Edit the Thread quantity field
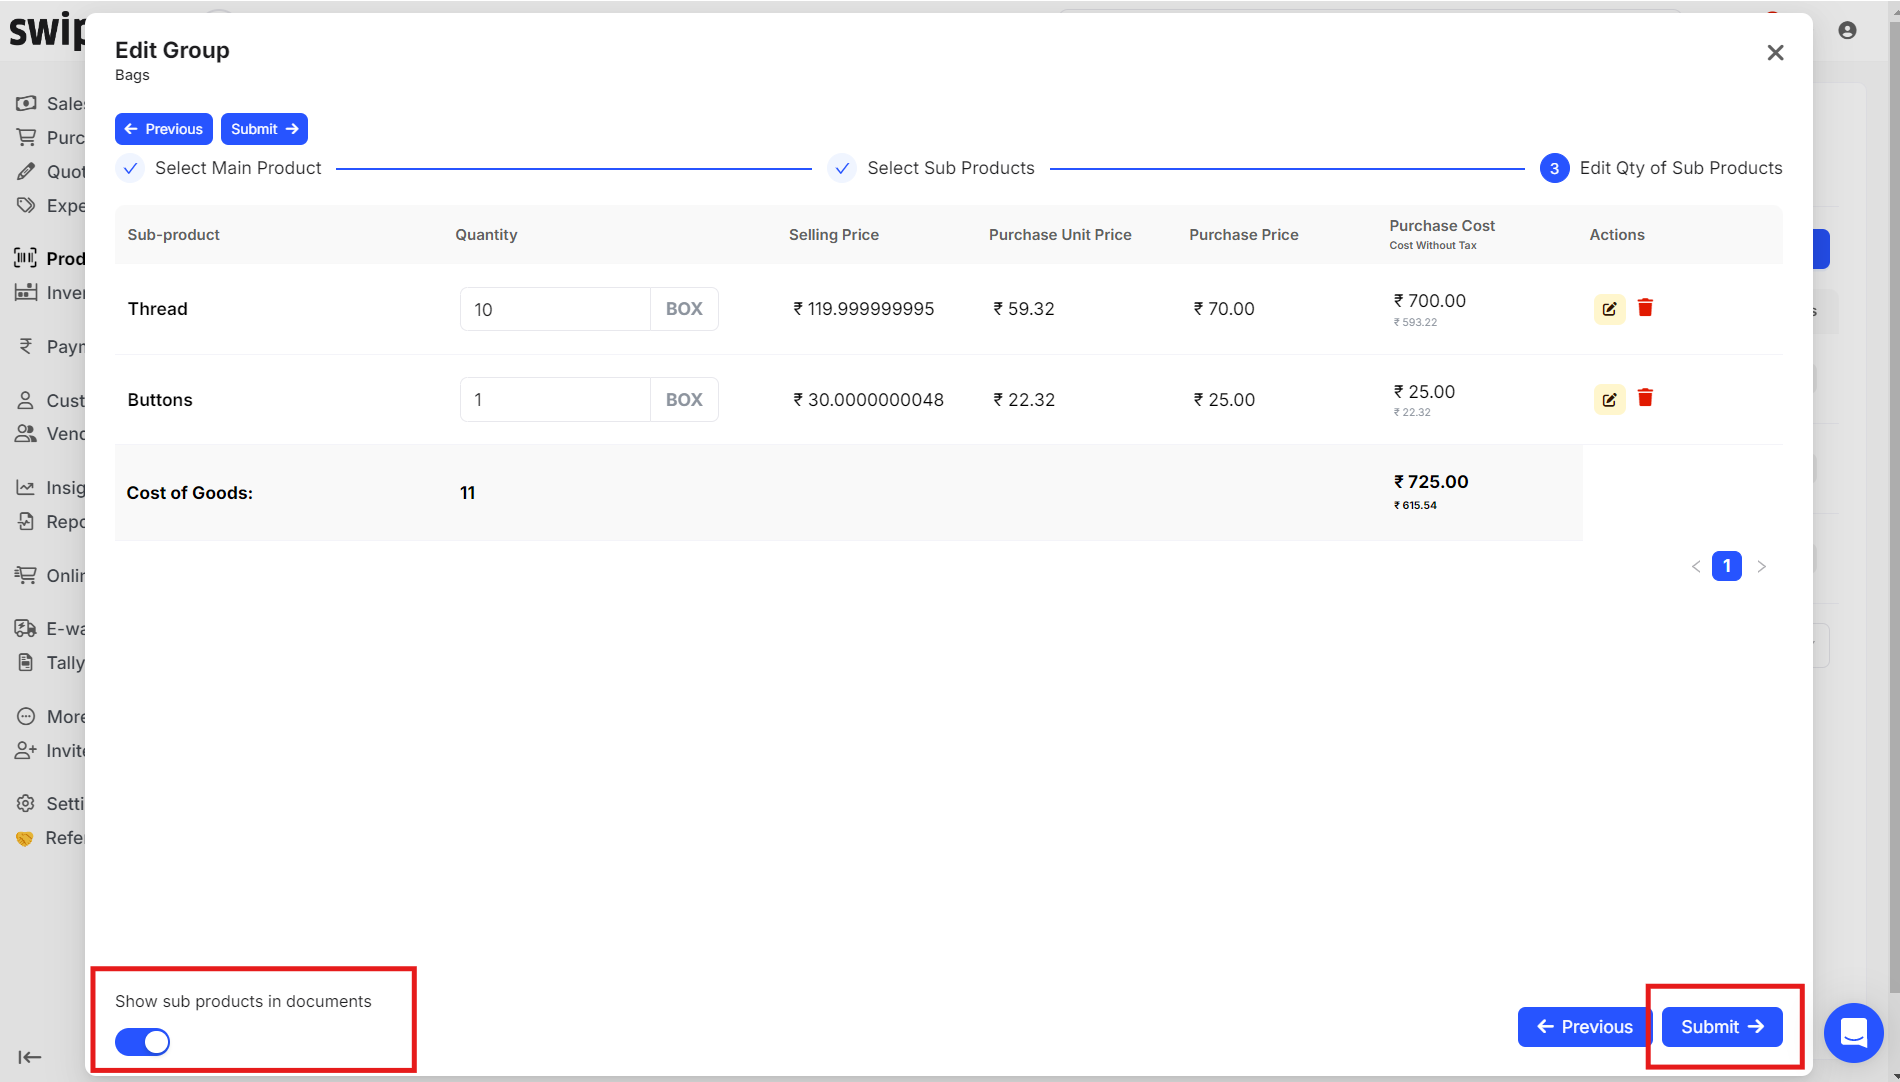1900x1082 pixels. point(555,309)
